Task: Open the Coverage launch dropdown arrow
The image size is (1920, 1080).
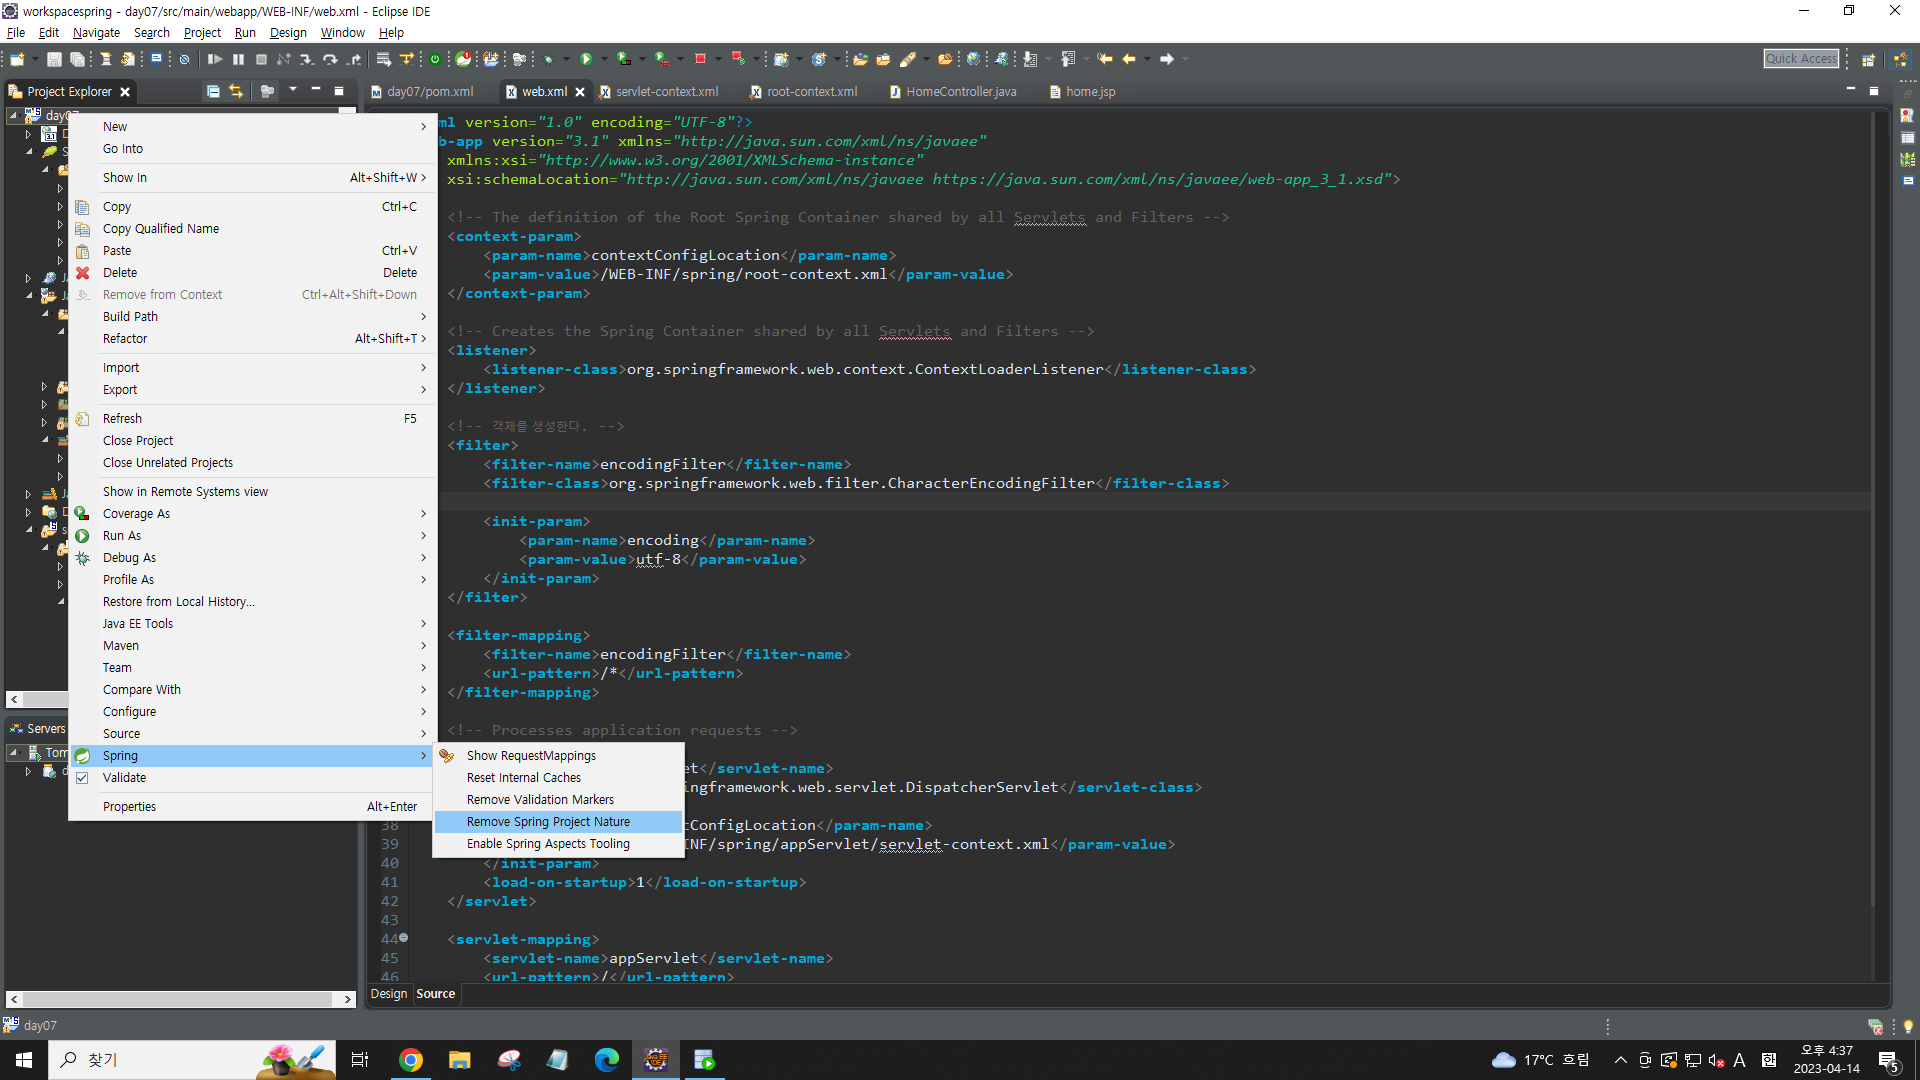Action: pyautogui.click(x=642, y=59)
